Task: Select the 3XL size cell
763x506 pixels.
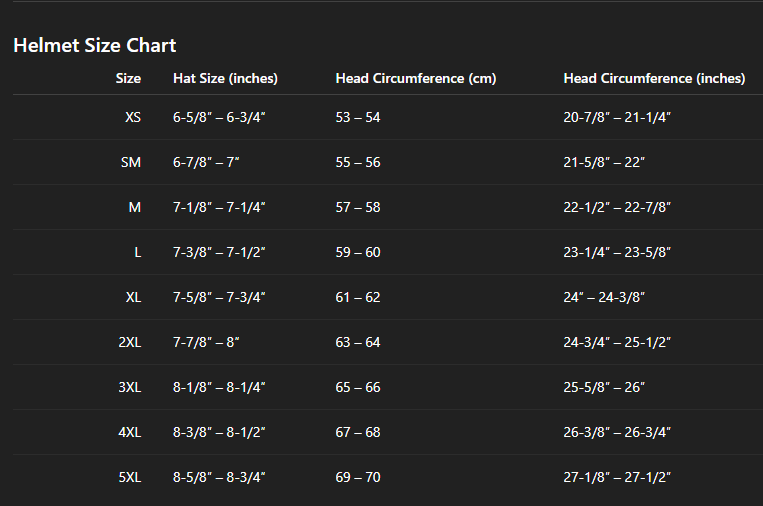Action: pyautogui.click(x=130, y=387)
